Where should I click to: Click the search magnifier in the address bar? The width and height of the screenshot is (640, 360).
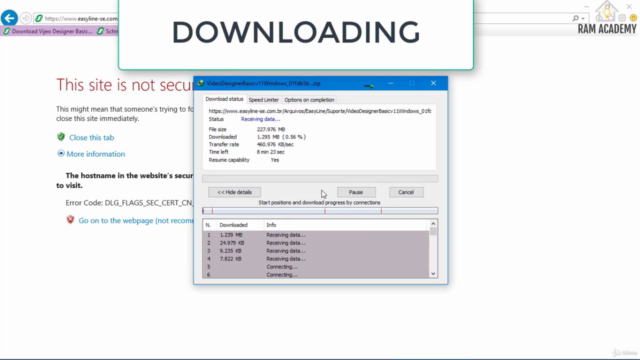[576, 18]
